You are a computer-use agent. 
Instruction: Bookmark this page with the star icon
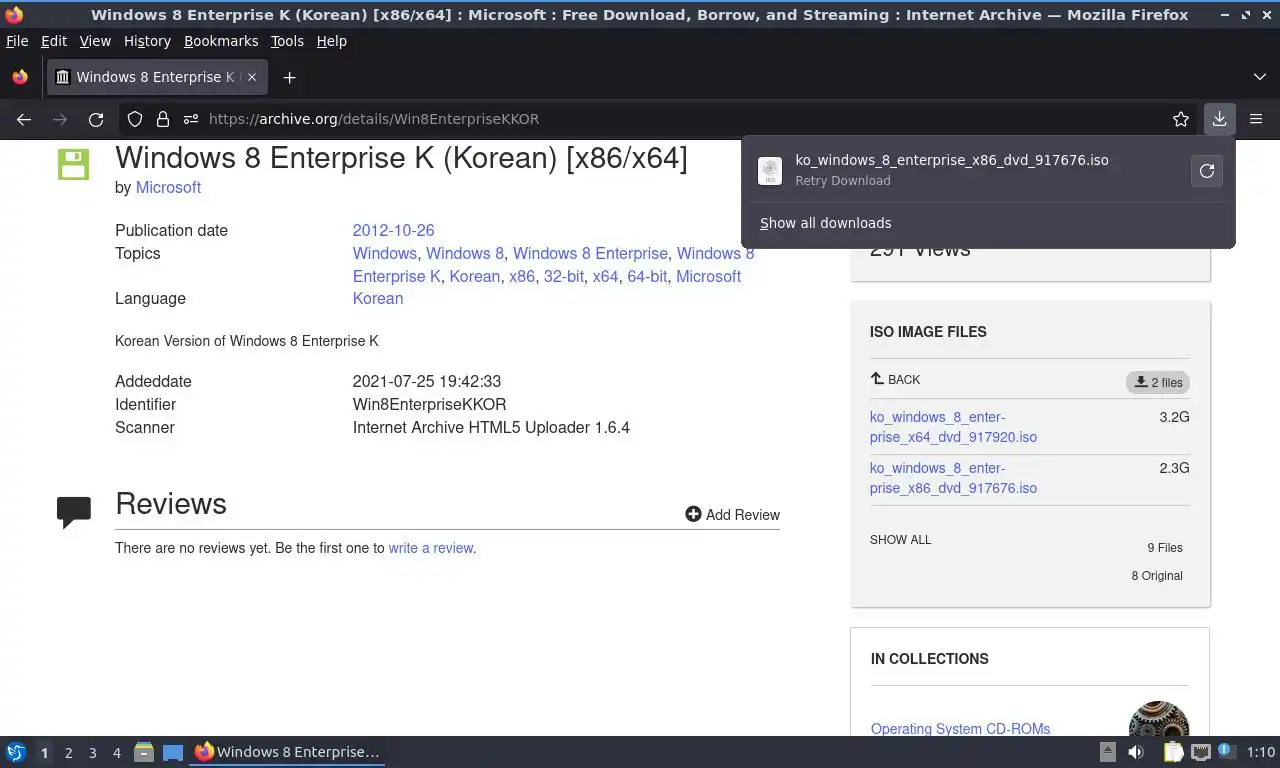point(1181,119)
